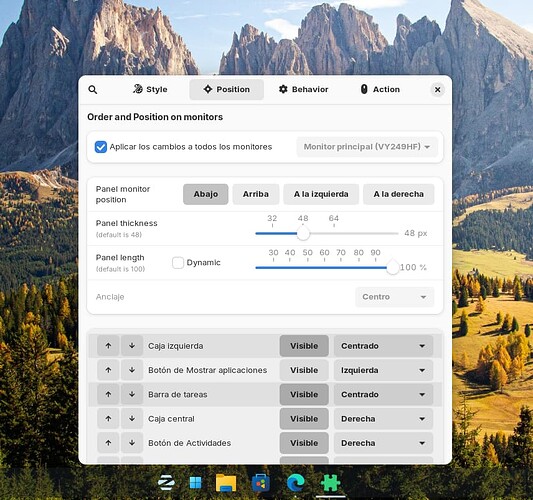
Task: Open the Zorin menu in taskbar
Action: pos(166,482)
